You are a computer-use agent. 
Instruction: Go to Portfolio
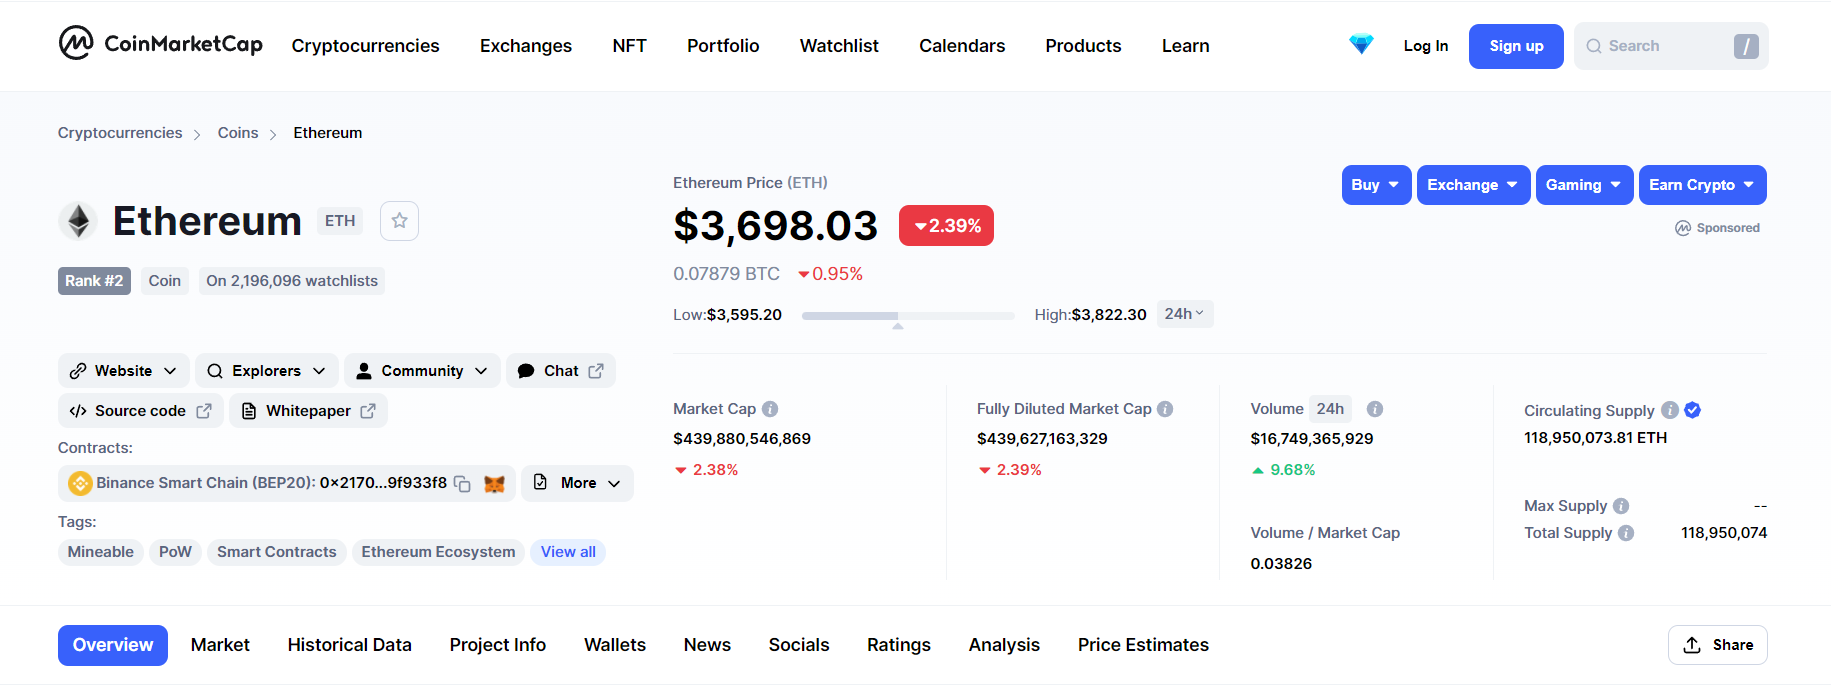tap(723, 46)
